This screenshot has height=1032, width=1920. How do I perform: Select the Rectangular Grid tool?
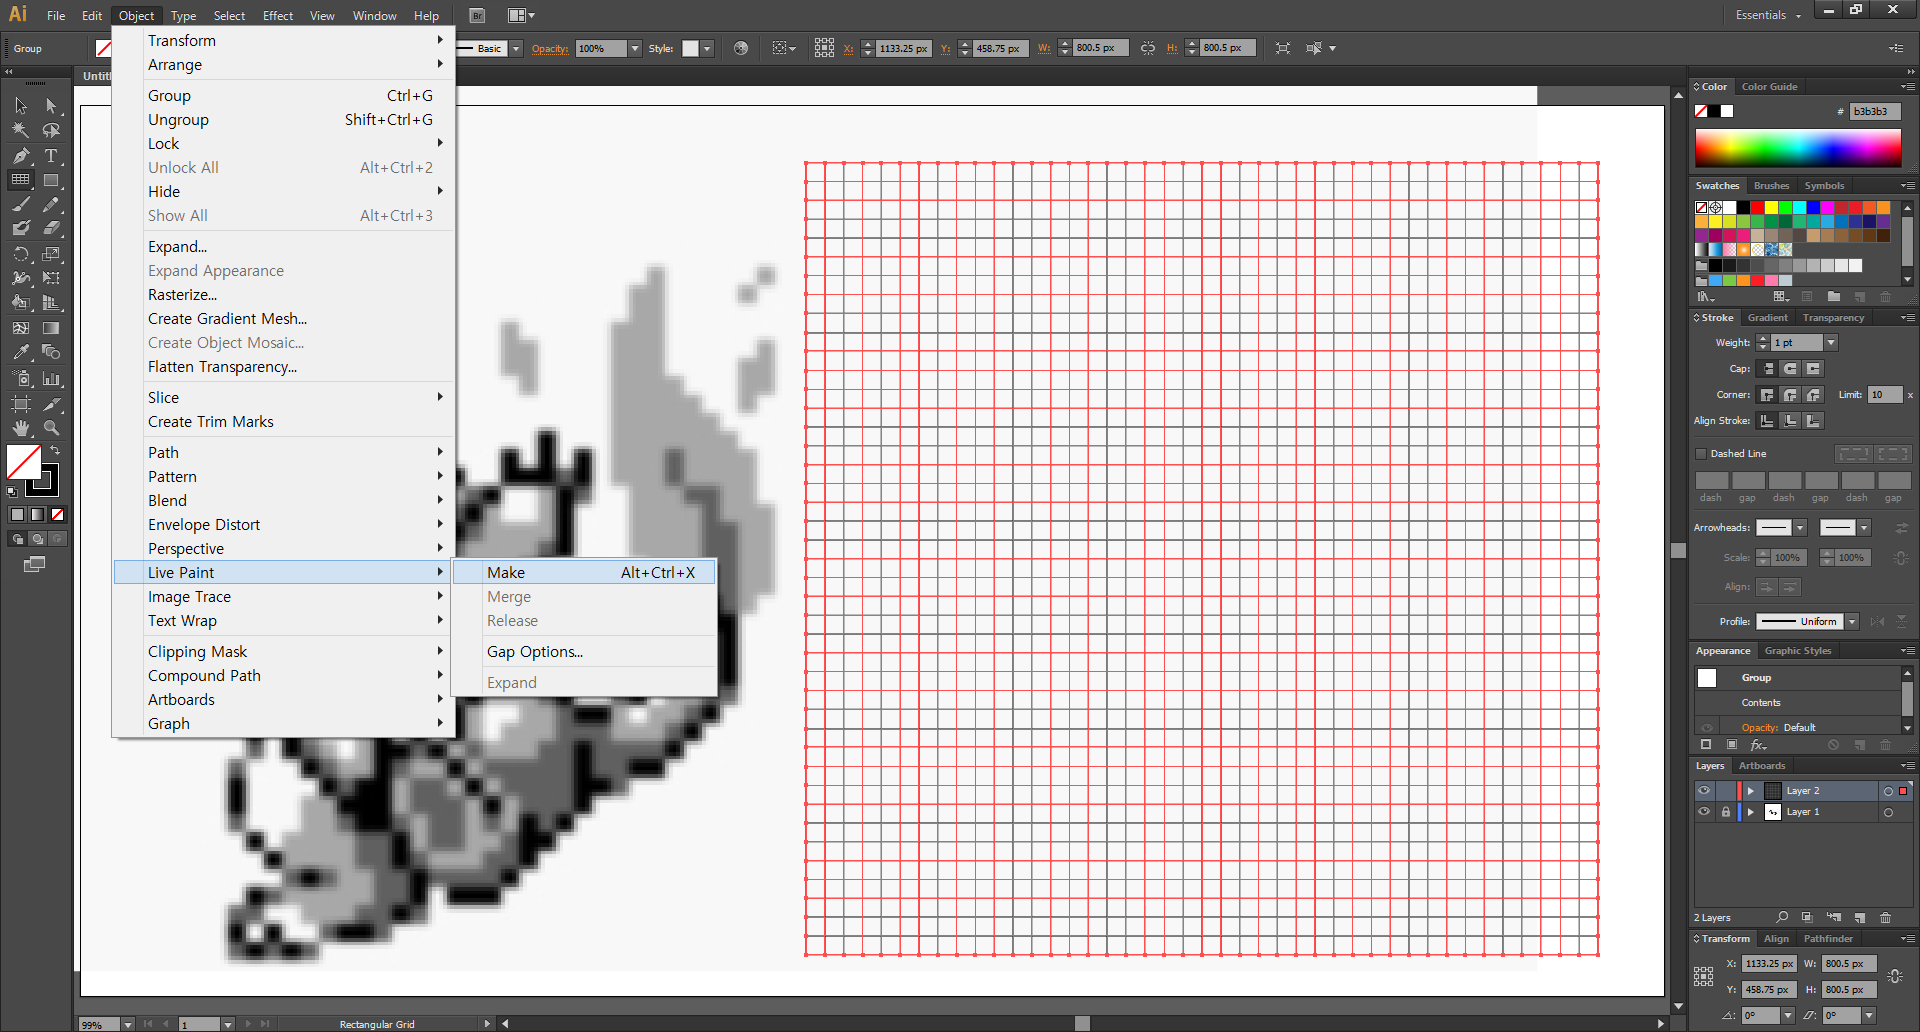pos(21,180)
